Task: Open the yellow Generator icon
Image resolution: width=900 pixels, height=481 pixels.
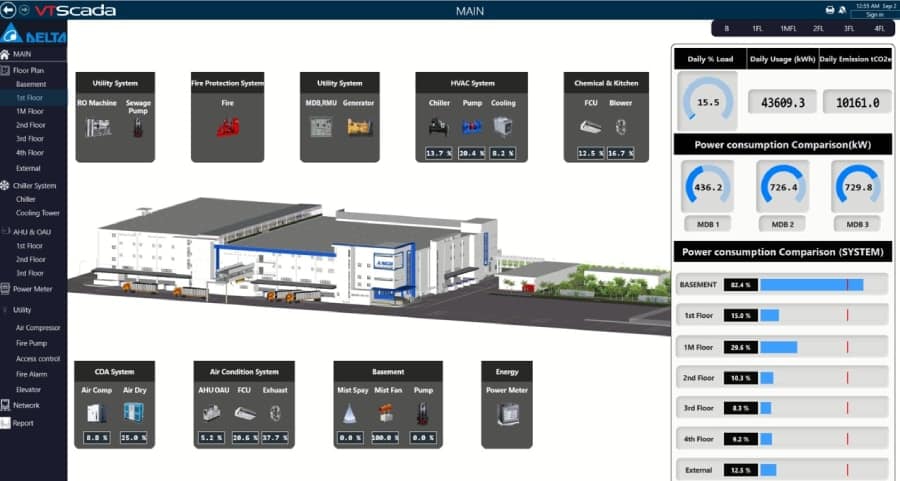Action: click(x=357, y=127)
